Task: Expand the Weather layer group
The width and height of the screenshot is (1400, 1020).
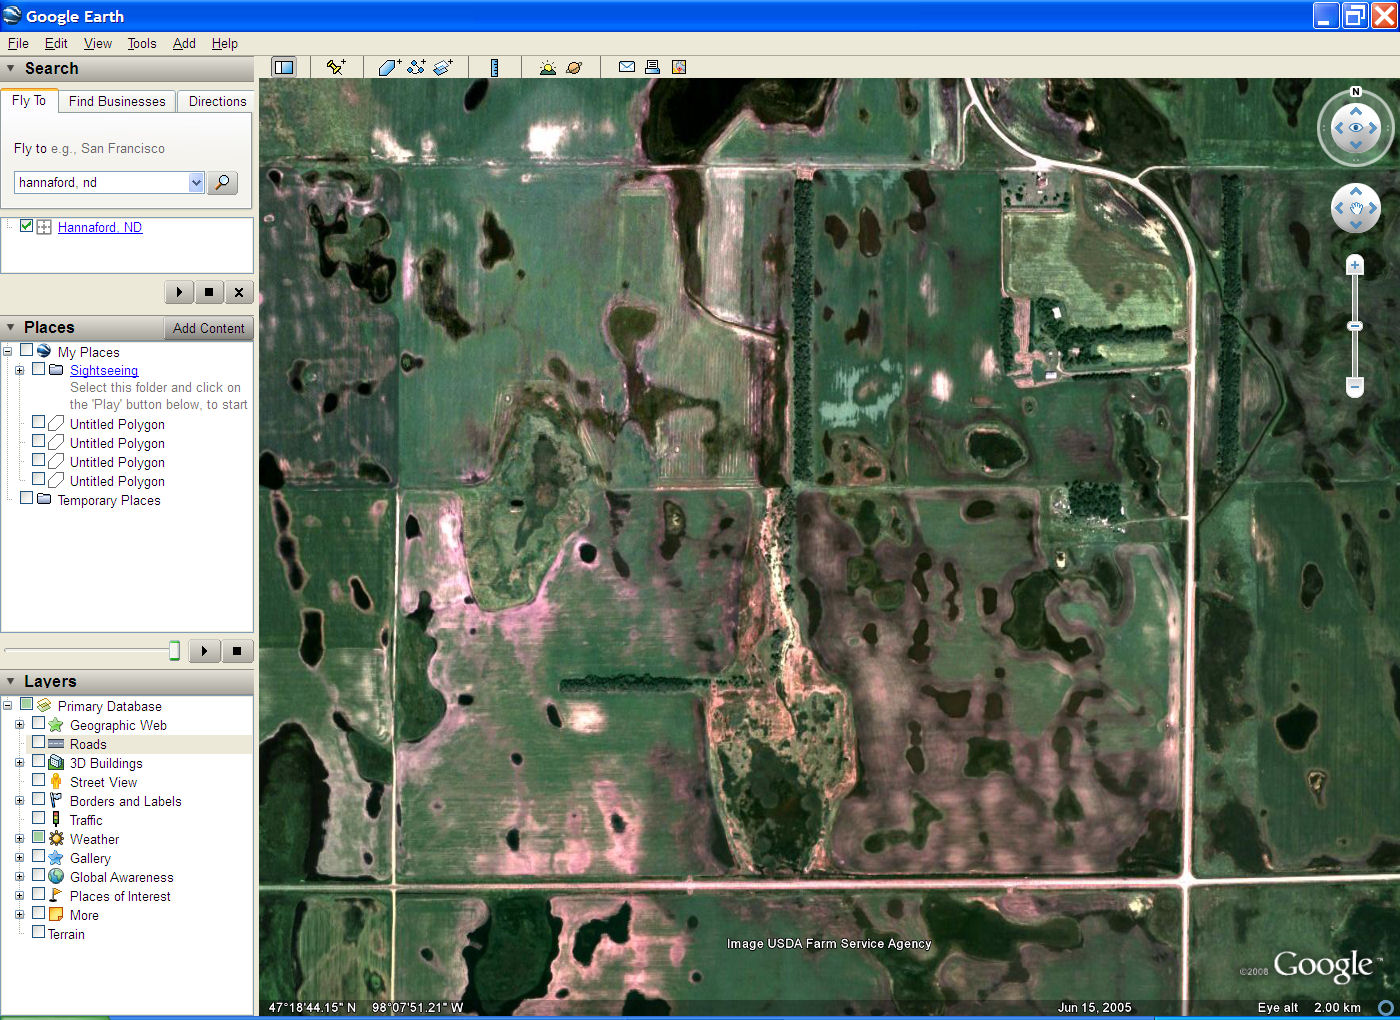Action: [x=19, y=839]
